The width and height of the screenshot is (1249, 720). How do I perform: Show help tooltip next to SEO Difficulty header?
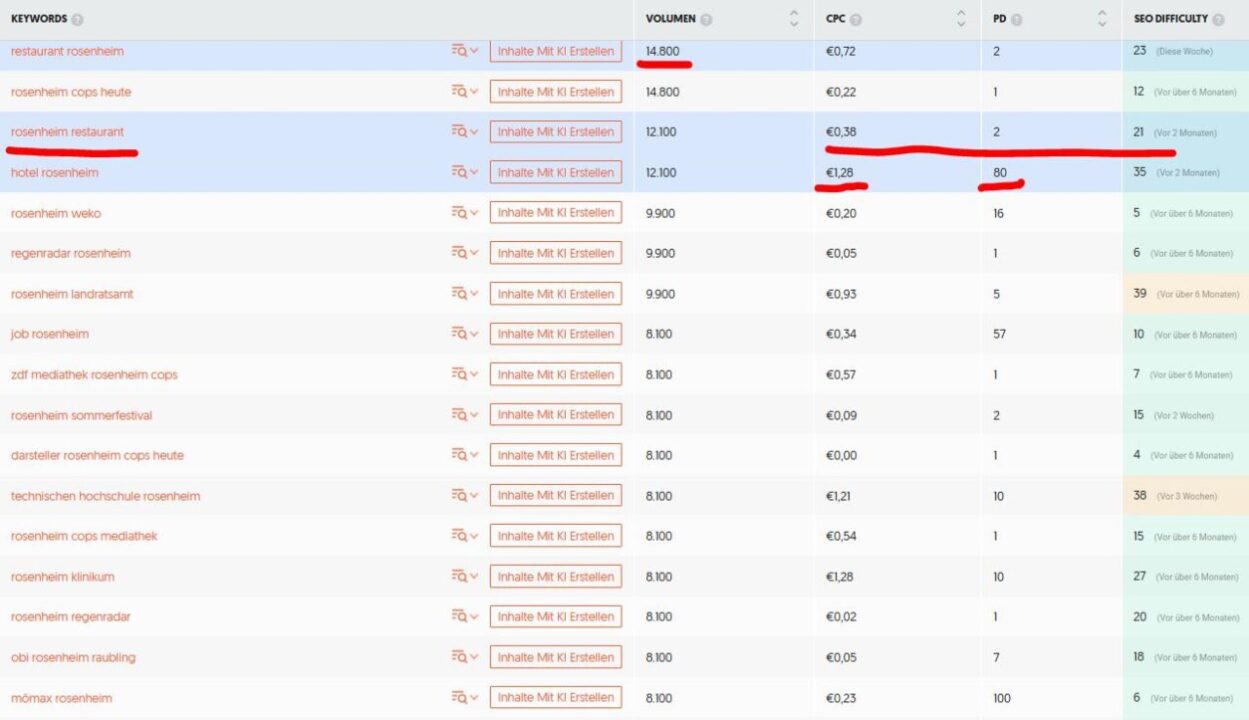coord(1218,19)
